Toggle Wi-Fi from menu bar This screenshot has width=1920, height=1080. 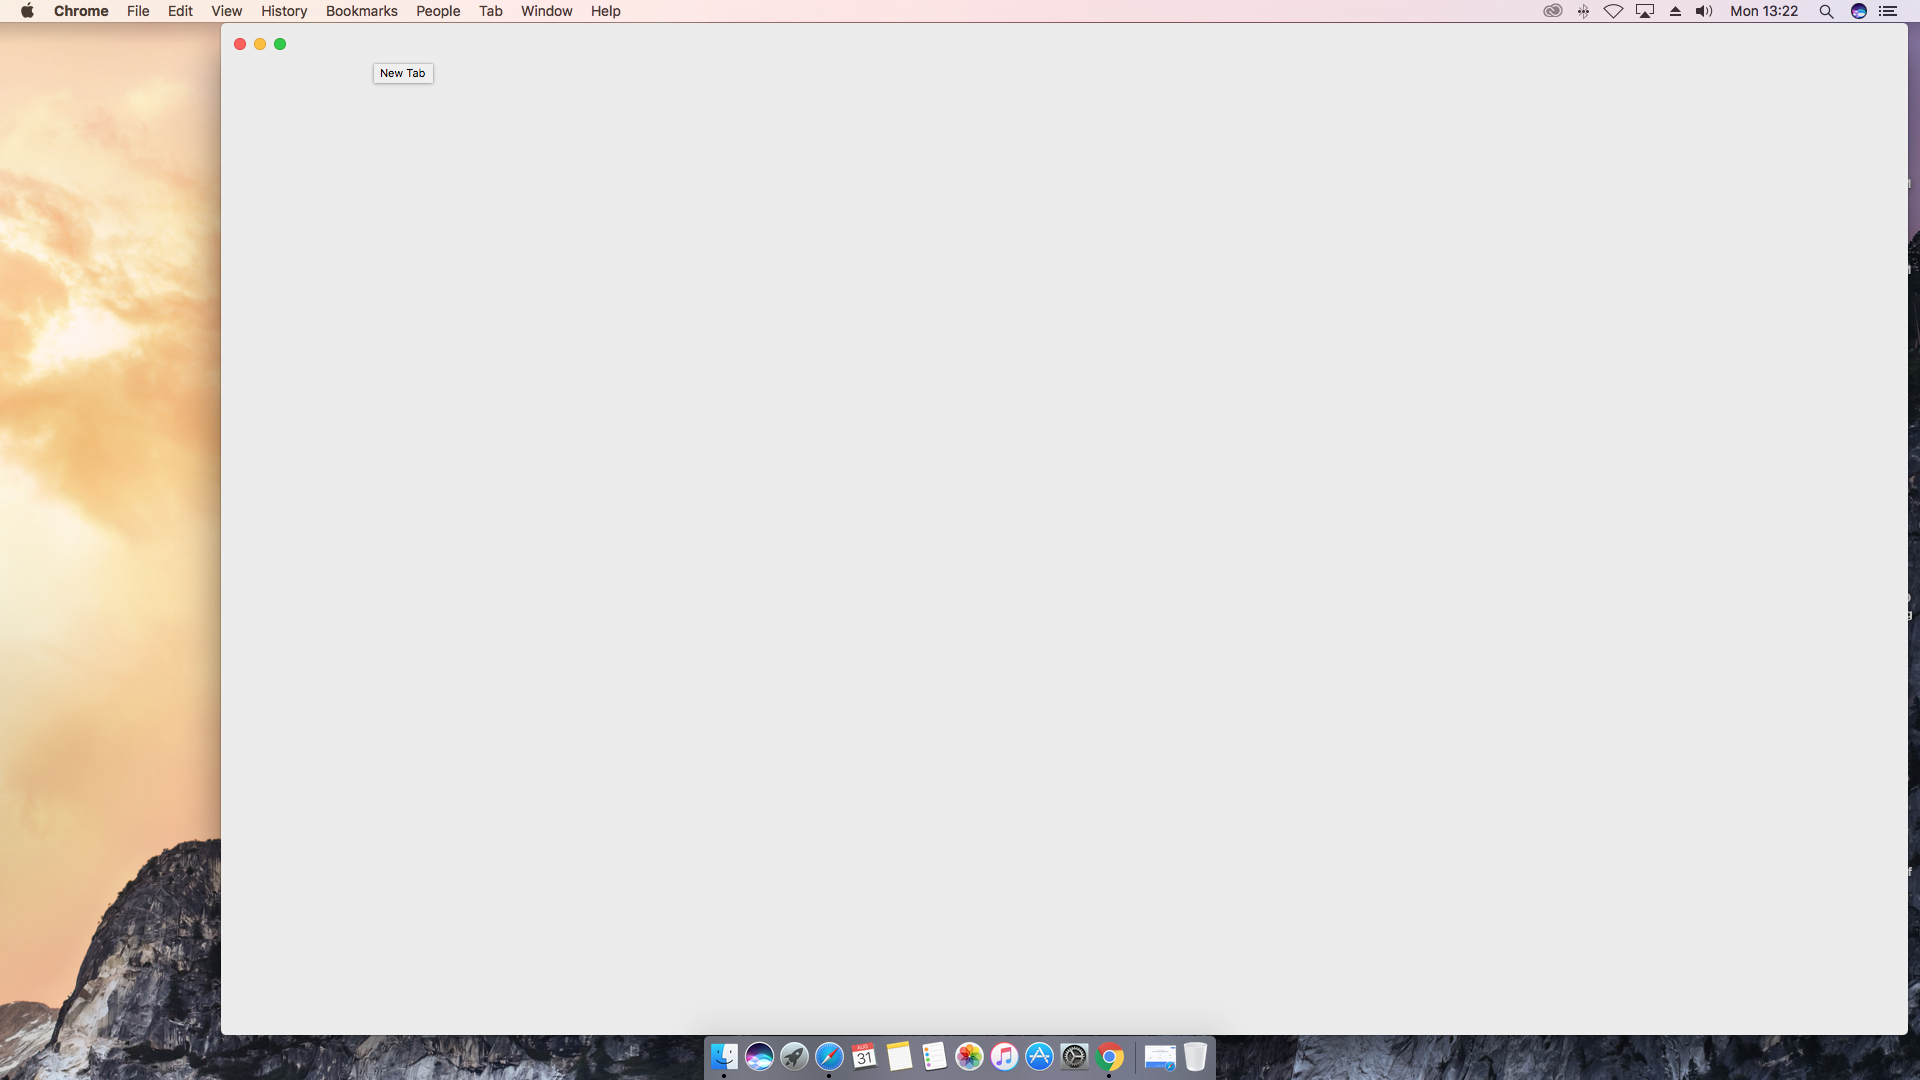(x=1611, y=12)
